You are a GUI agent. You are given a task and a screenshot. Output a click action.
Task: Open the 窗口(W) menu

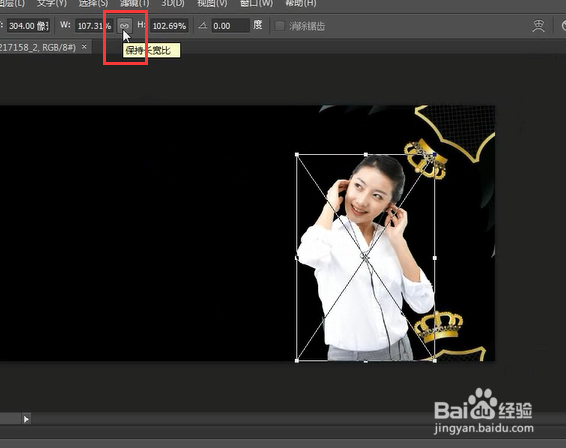(x=256, y=4)
